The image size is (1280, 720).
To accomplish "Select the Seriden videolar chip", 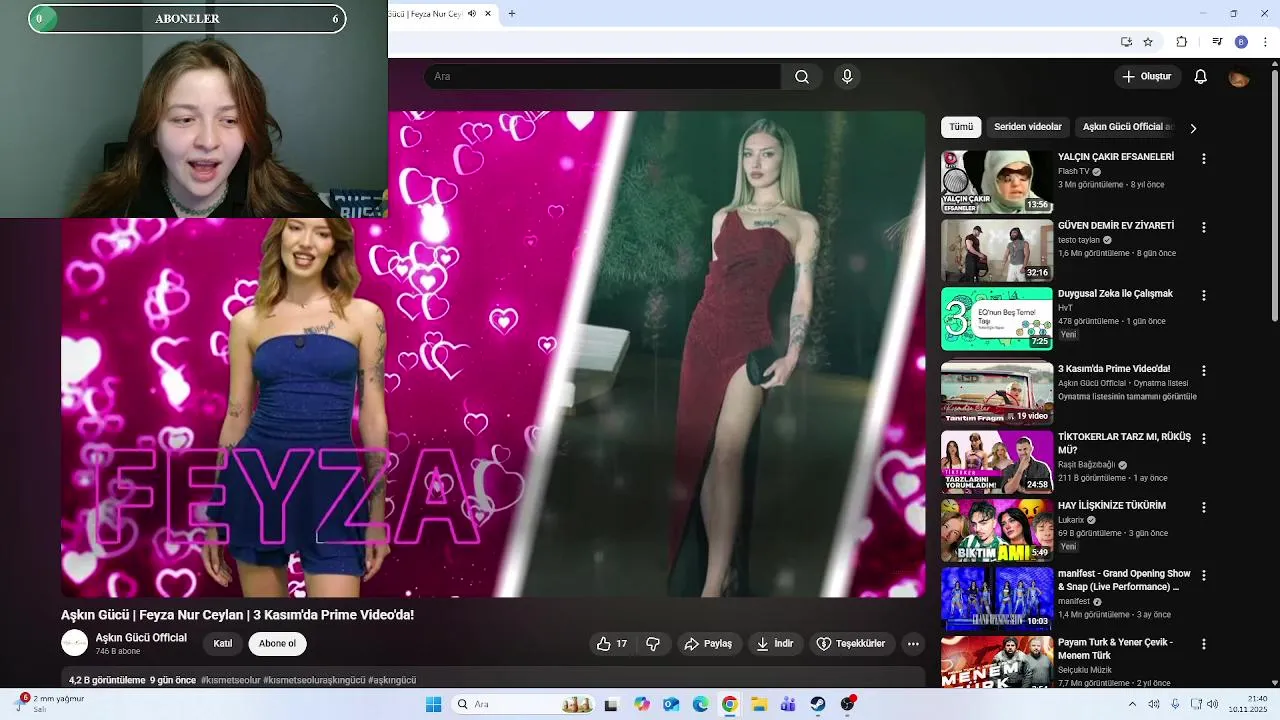I will coord(1028,127).
